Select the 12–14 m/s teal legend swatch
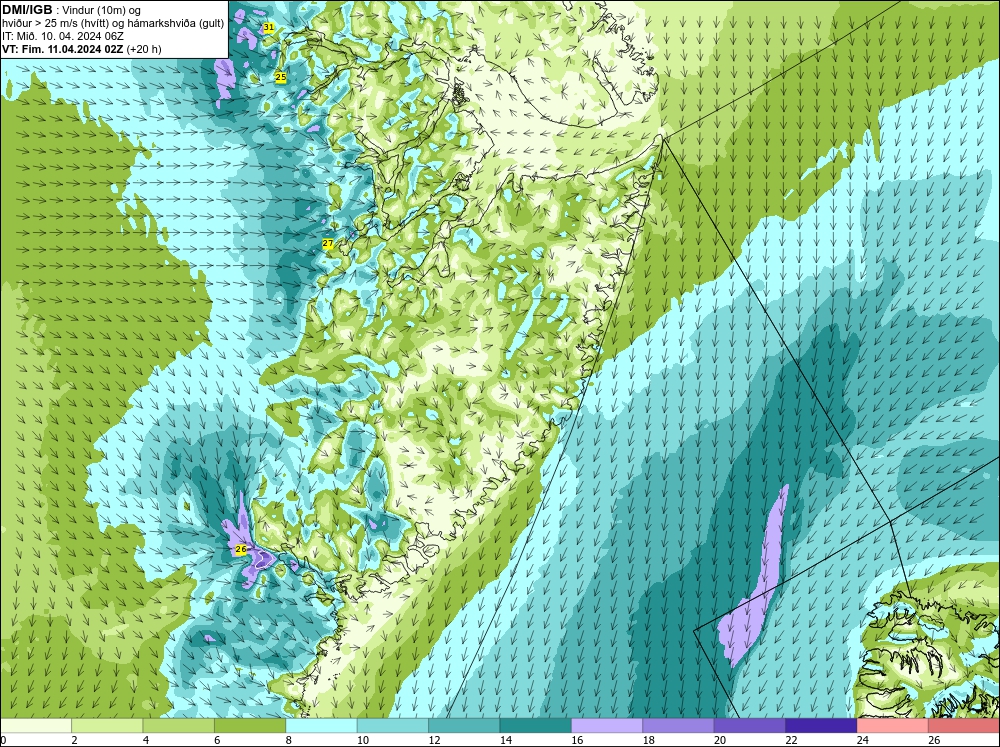This screenshot has width=1000, height=747. (x=464, y=725)
